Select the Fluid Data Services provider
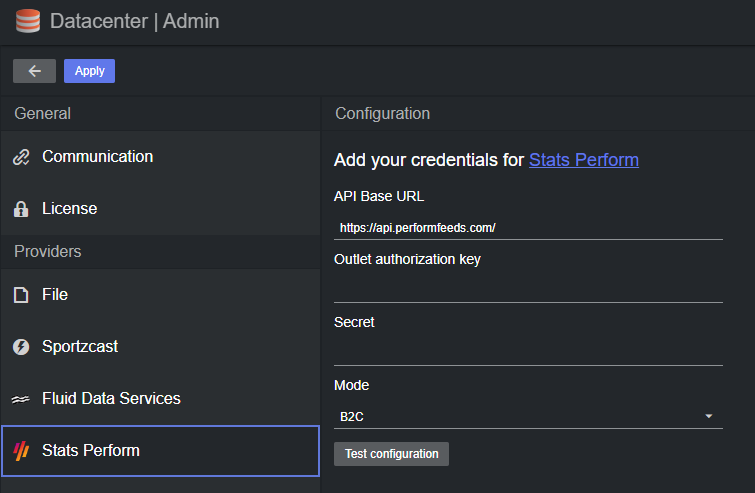 click(160, 399)
